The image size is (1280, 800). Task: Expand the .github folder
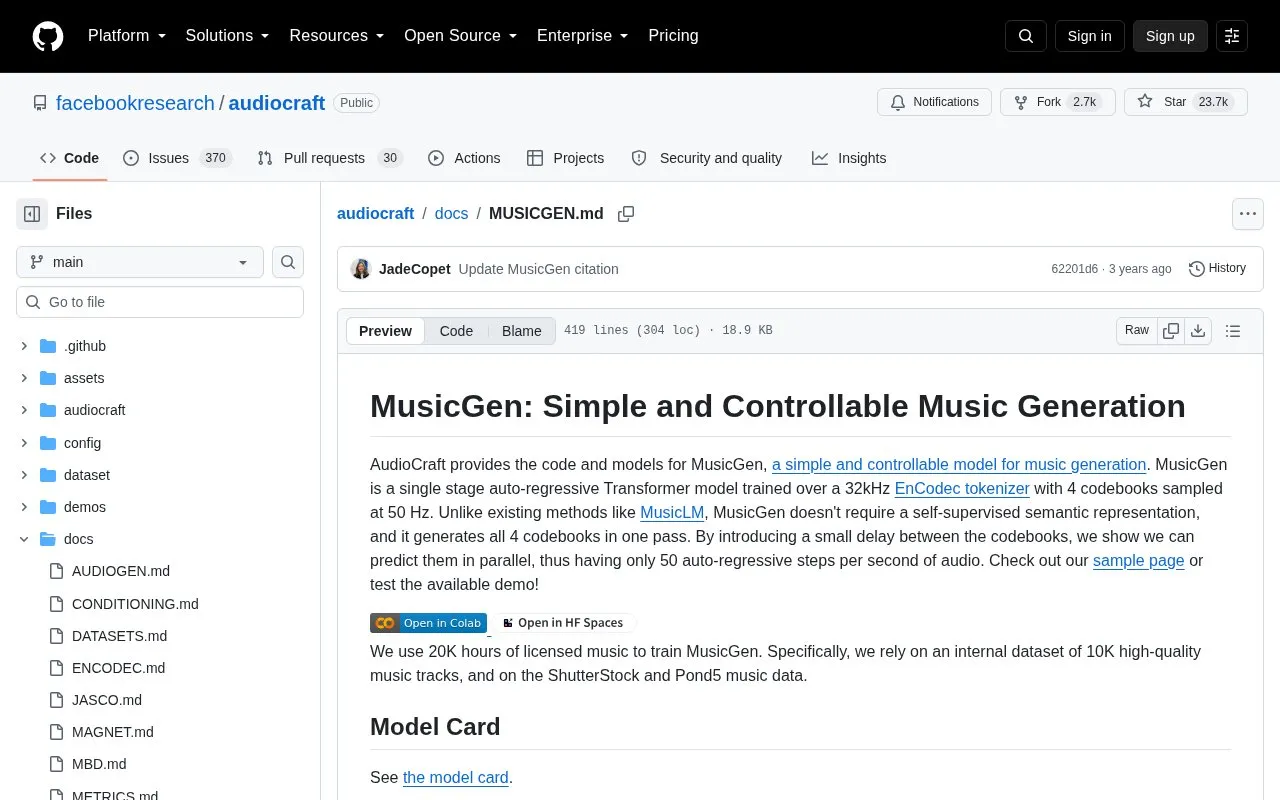pyautogui.click(x=24, y=346)
